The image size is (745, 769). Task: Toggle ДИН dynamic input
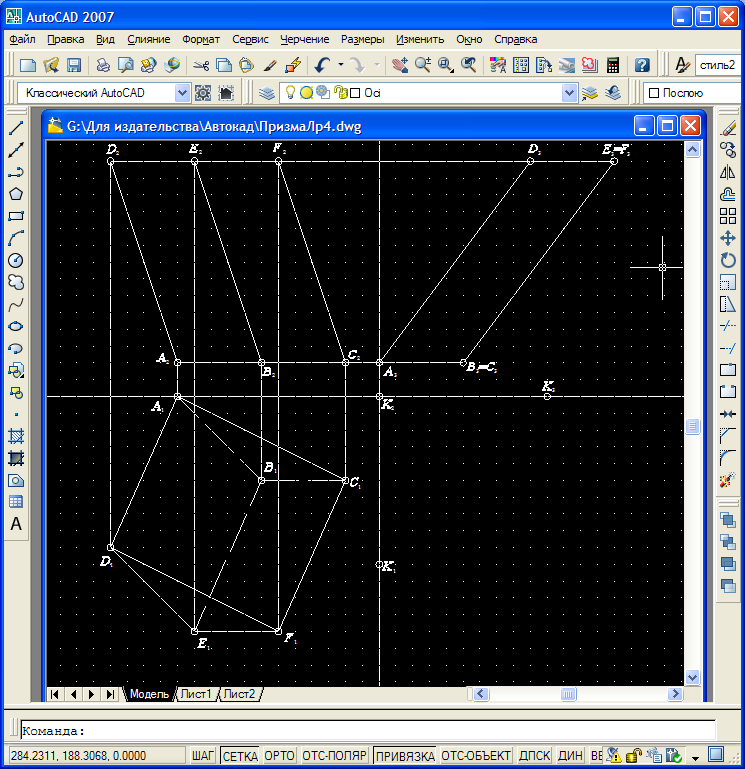570,755
